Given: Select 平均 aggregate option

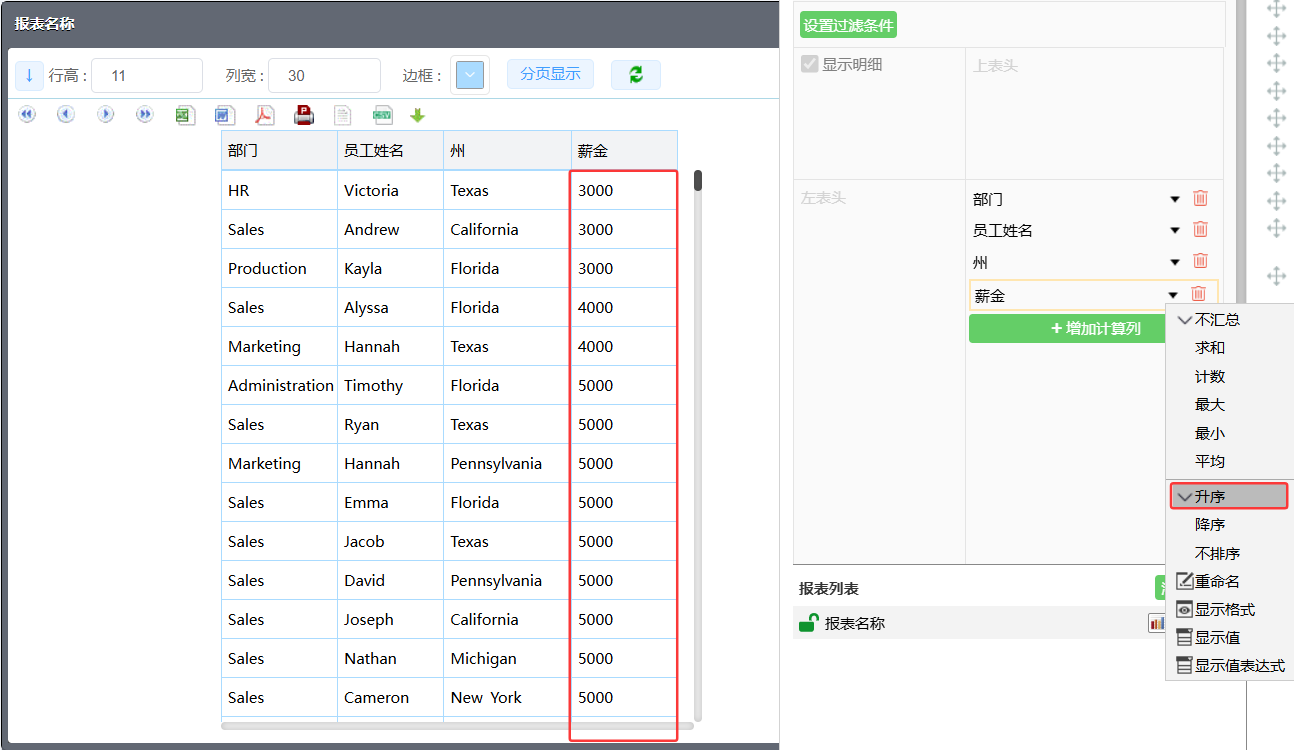Looking at the screenshot, I should 1229,462.
